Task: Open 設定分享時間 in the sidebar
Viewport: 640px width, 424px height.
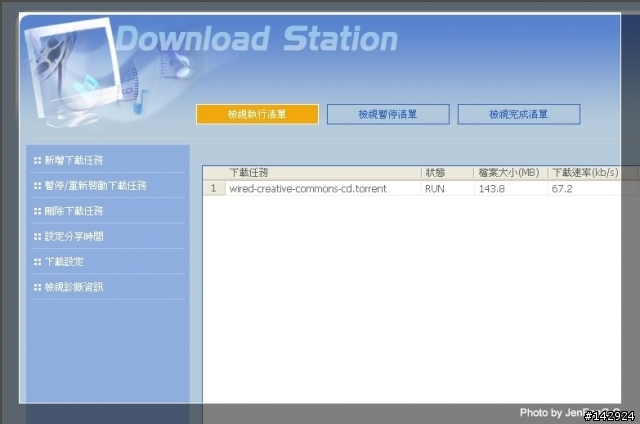Action: point(73,236)
